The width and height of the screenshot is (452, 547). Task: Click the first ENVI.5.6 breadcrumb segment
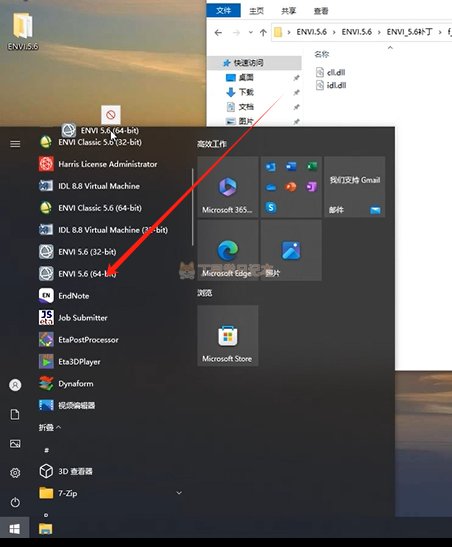(x=311, y=32)
